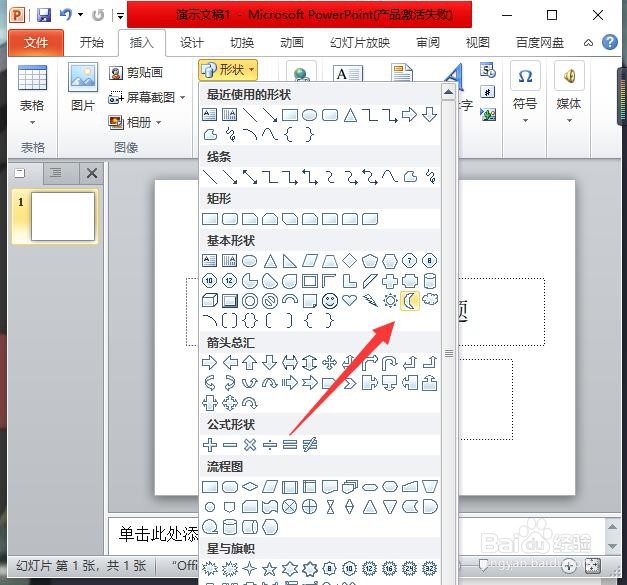Switch to the Home tab
Screen dimensions: 627x585
click(x=92, y=42)
